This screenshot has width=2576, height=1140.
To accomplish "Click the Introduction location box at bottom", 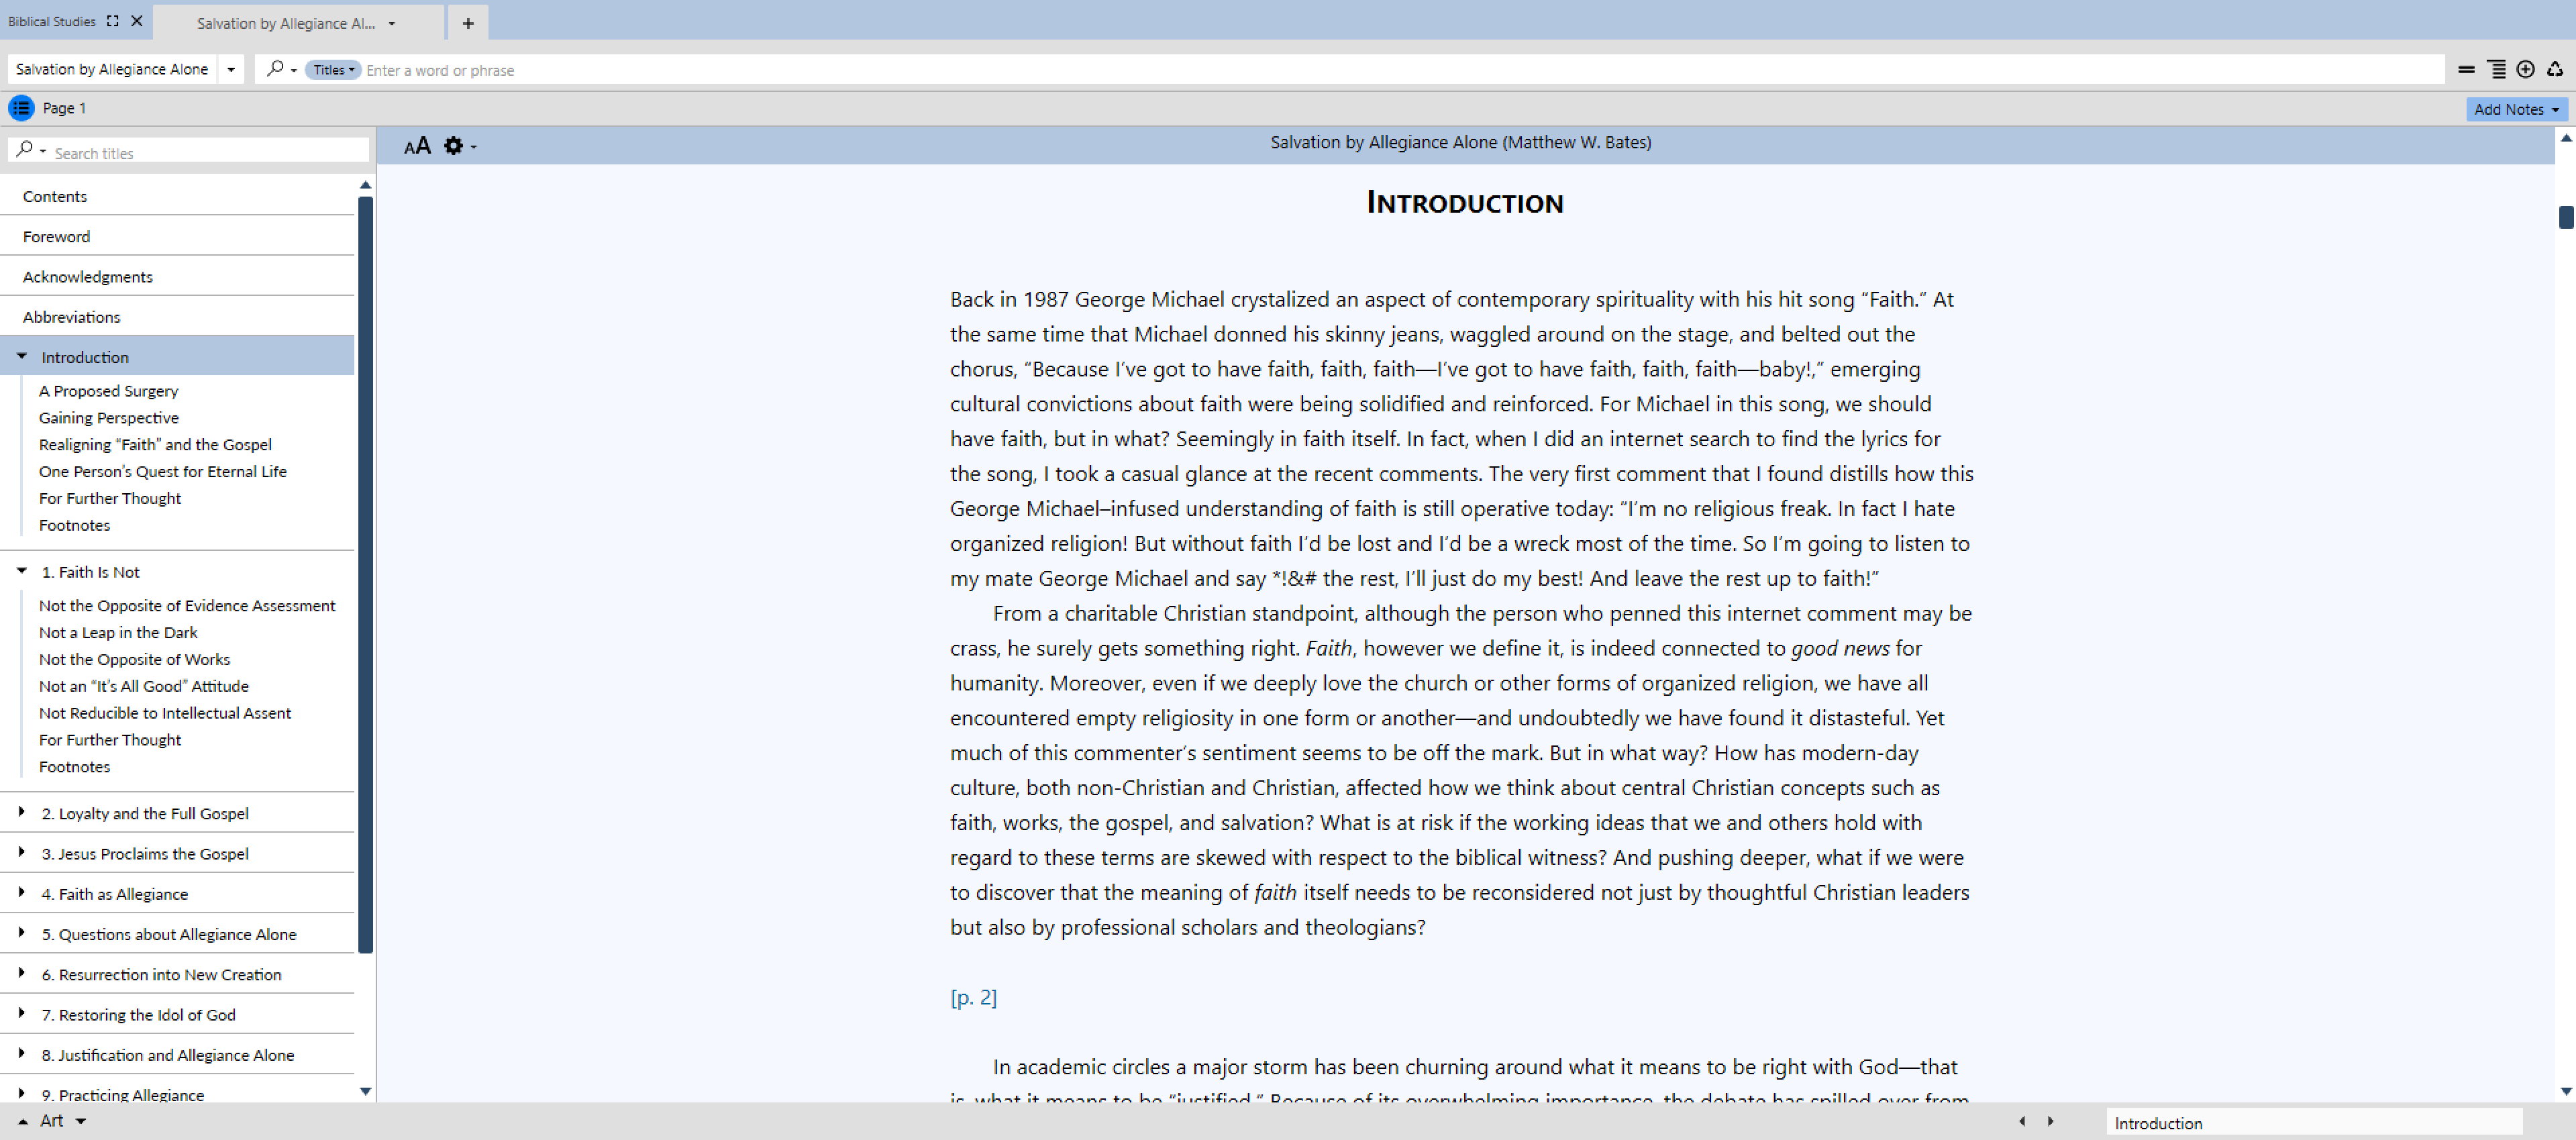I will pyautogui.click(x=2314, y=1123).
